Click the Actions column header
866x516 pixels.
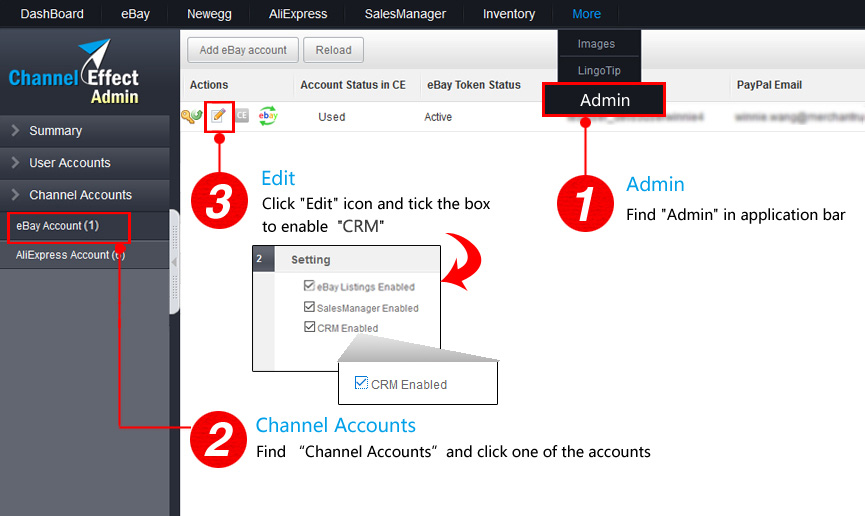(x=209, y=85)
